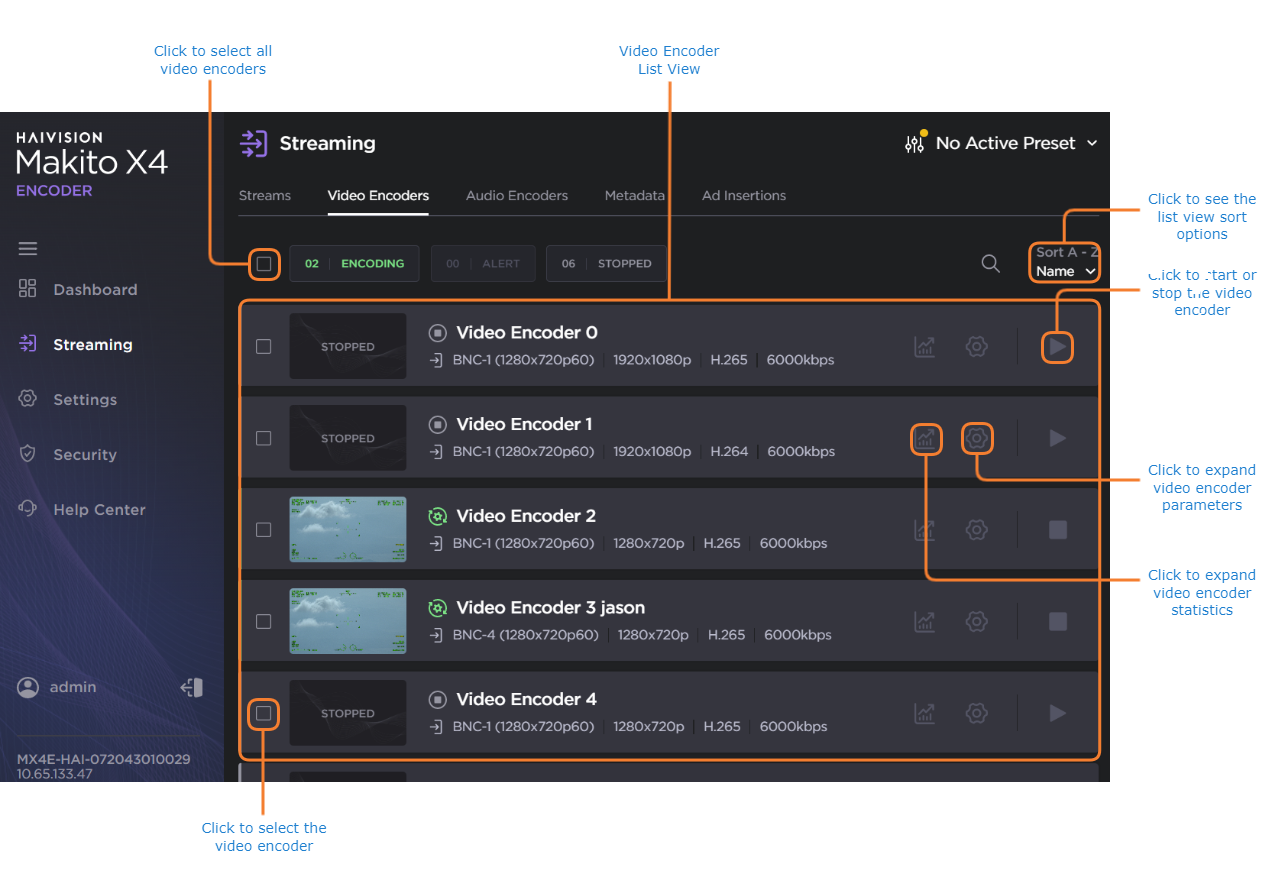
Task: Open statistics for Video Encoder 1
Action: [926, 439]
